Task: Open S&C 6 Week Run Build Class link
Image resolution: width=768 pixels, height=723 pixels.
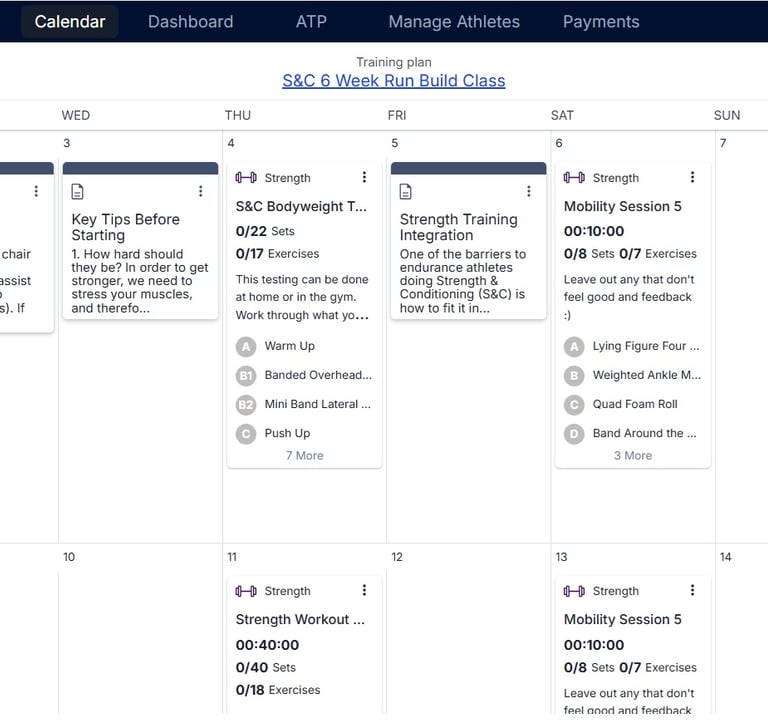Action: coord(393,81)
